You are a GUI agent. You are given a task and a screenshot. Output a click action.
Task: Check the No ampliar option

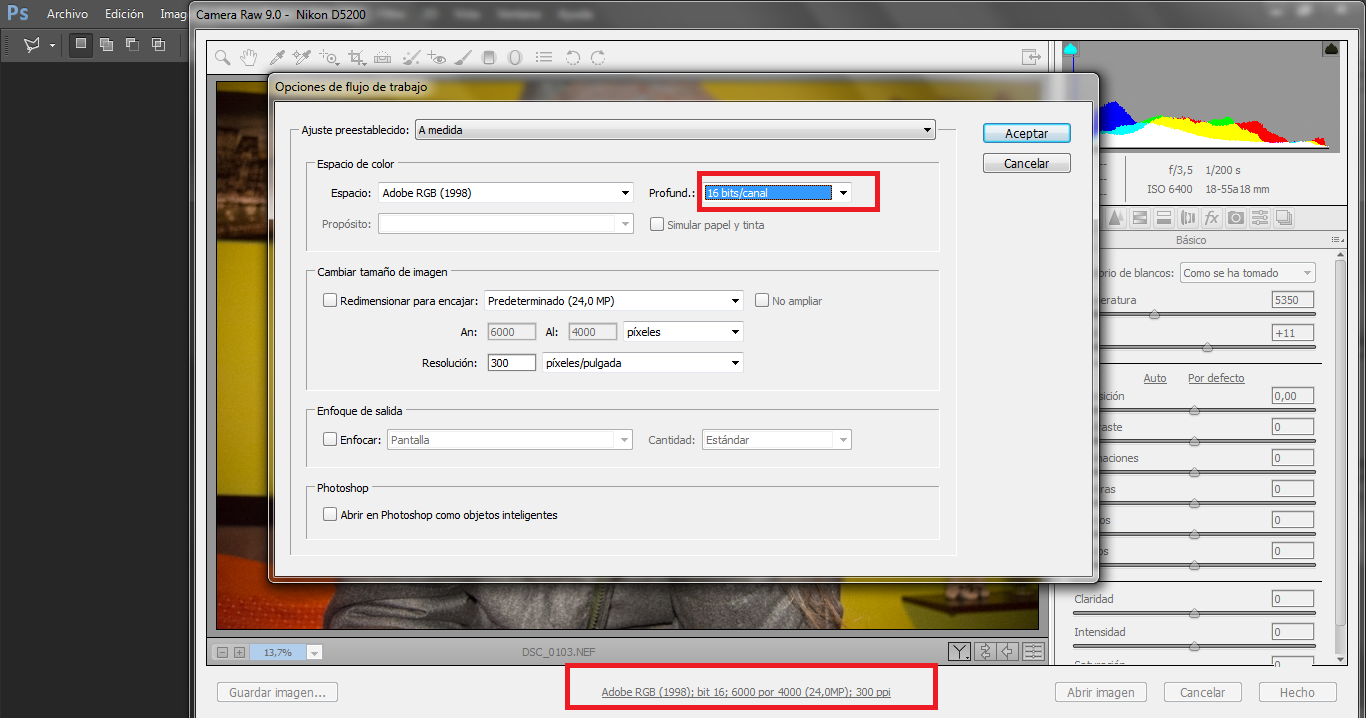click(762, 300)
